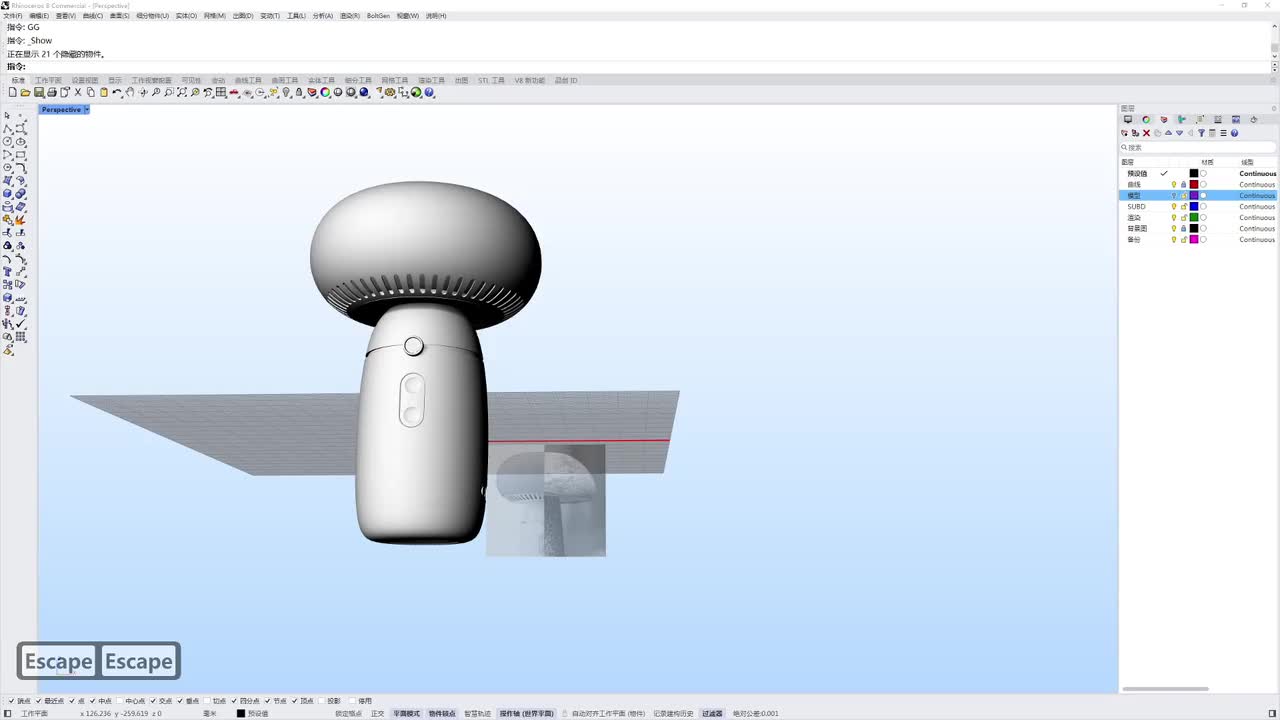Click the 记录建构历史 status bar button
Screen dimensions: 1280x720
click(x=673, y=713)
